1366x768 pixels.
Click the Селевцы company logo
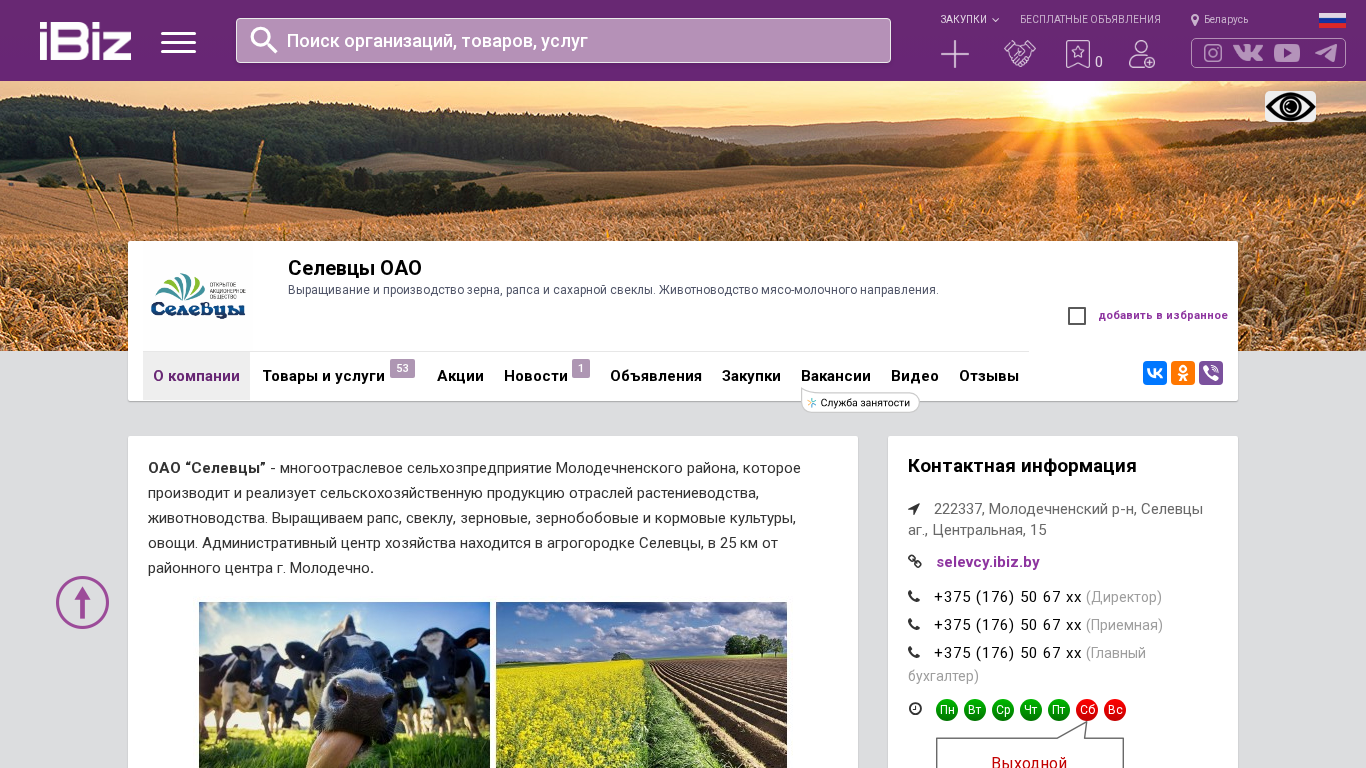197,297
